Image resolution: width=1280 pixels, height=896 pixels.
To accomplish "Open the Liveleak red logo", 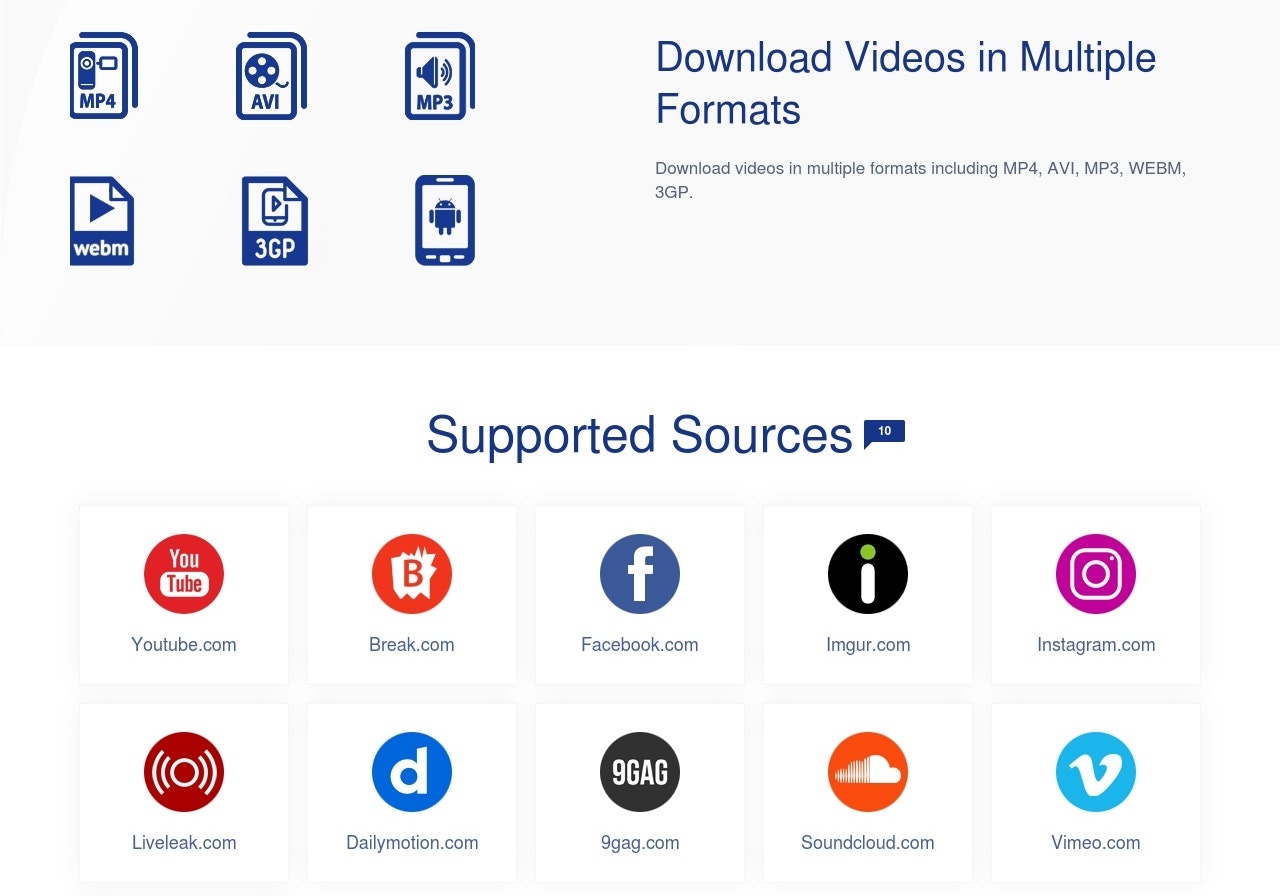I will coord(184,772).
